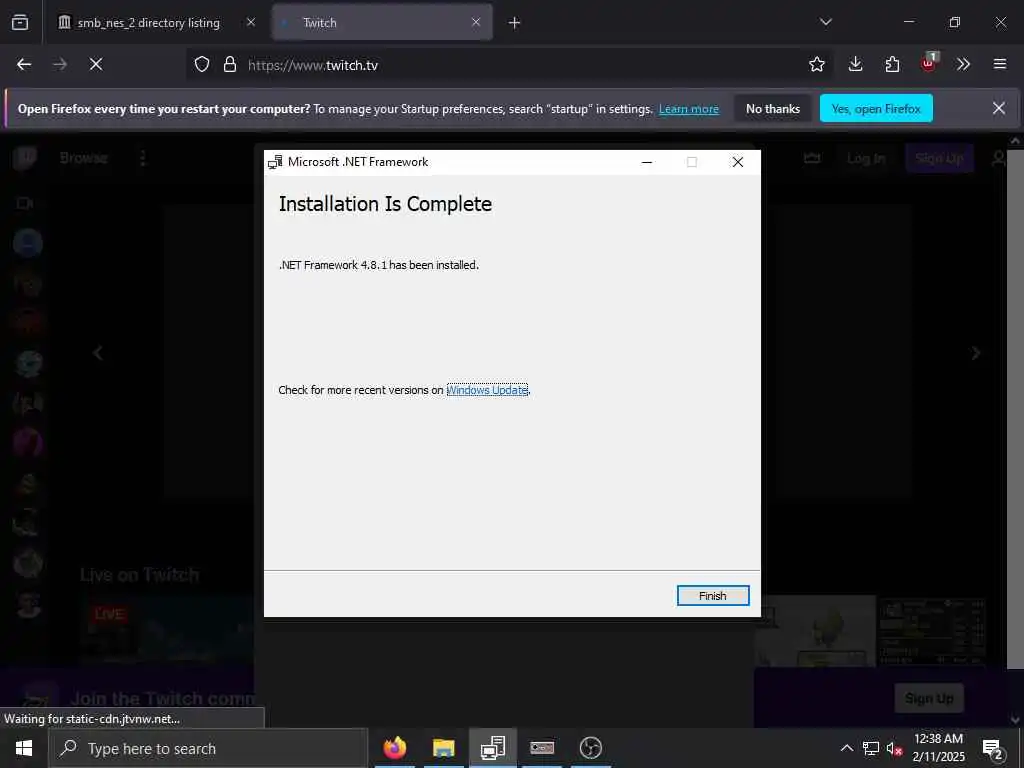Open the notification center icon

(993, 748)
